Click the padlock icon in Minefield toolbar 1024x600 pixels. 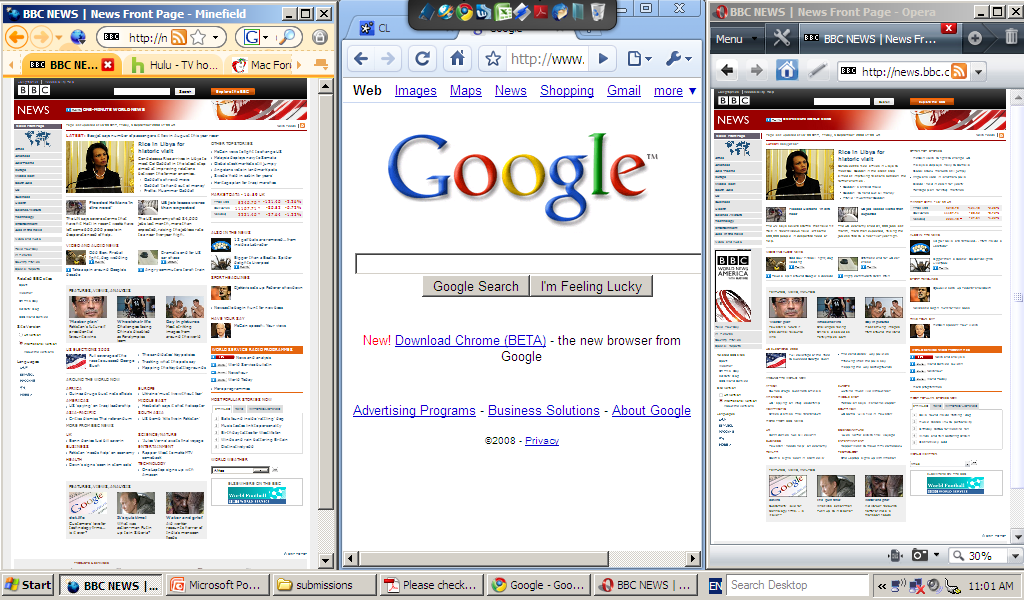[319, 37]
